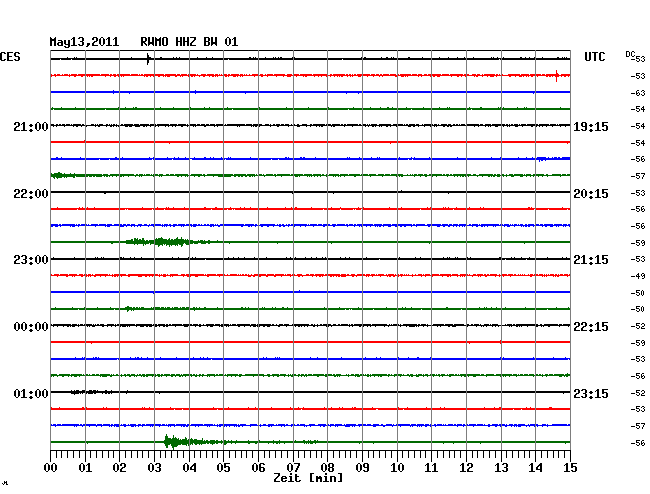This screenshot has height=494, width=650.
Task: Select the 21:00 local time label
Action: pos(31,126)
